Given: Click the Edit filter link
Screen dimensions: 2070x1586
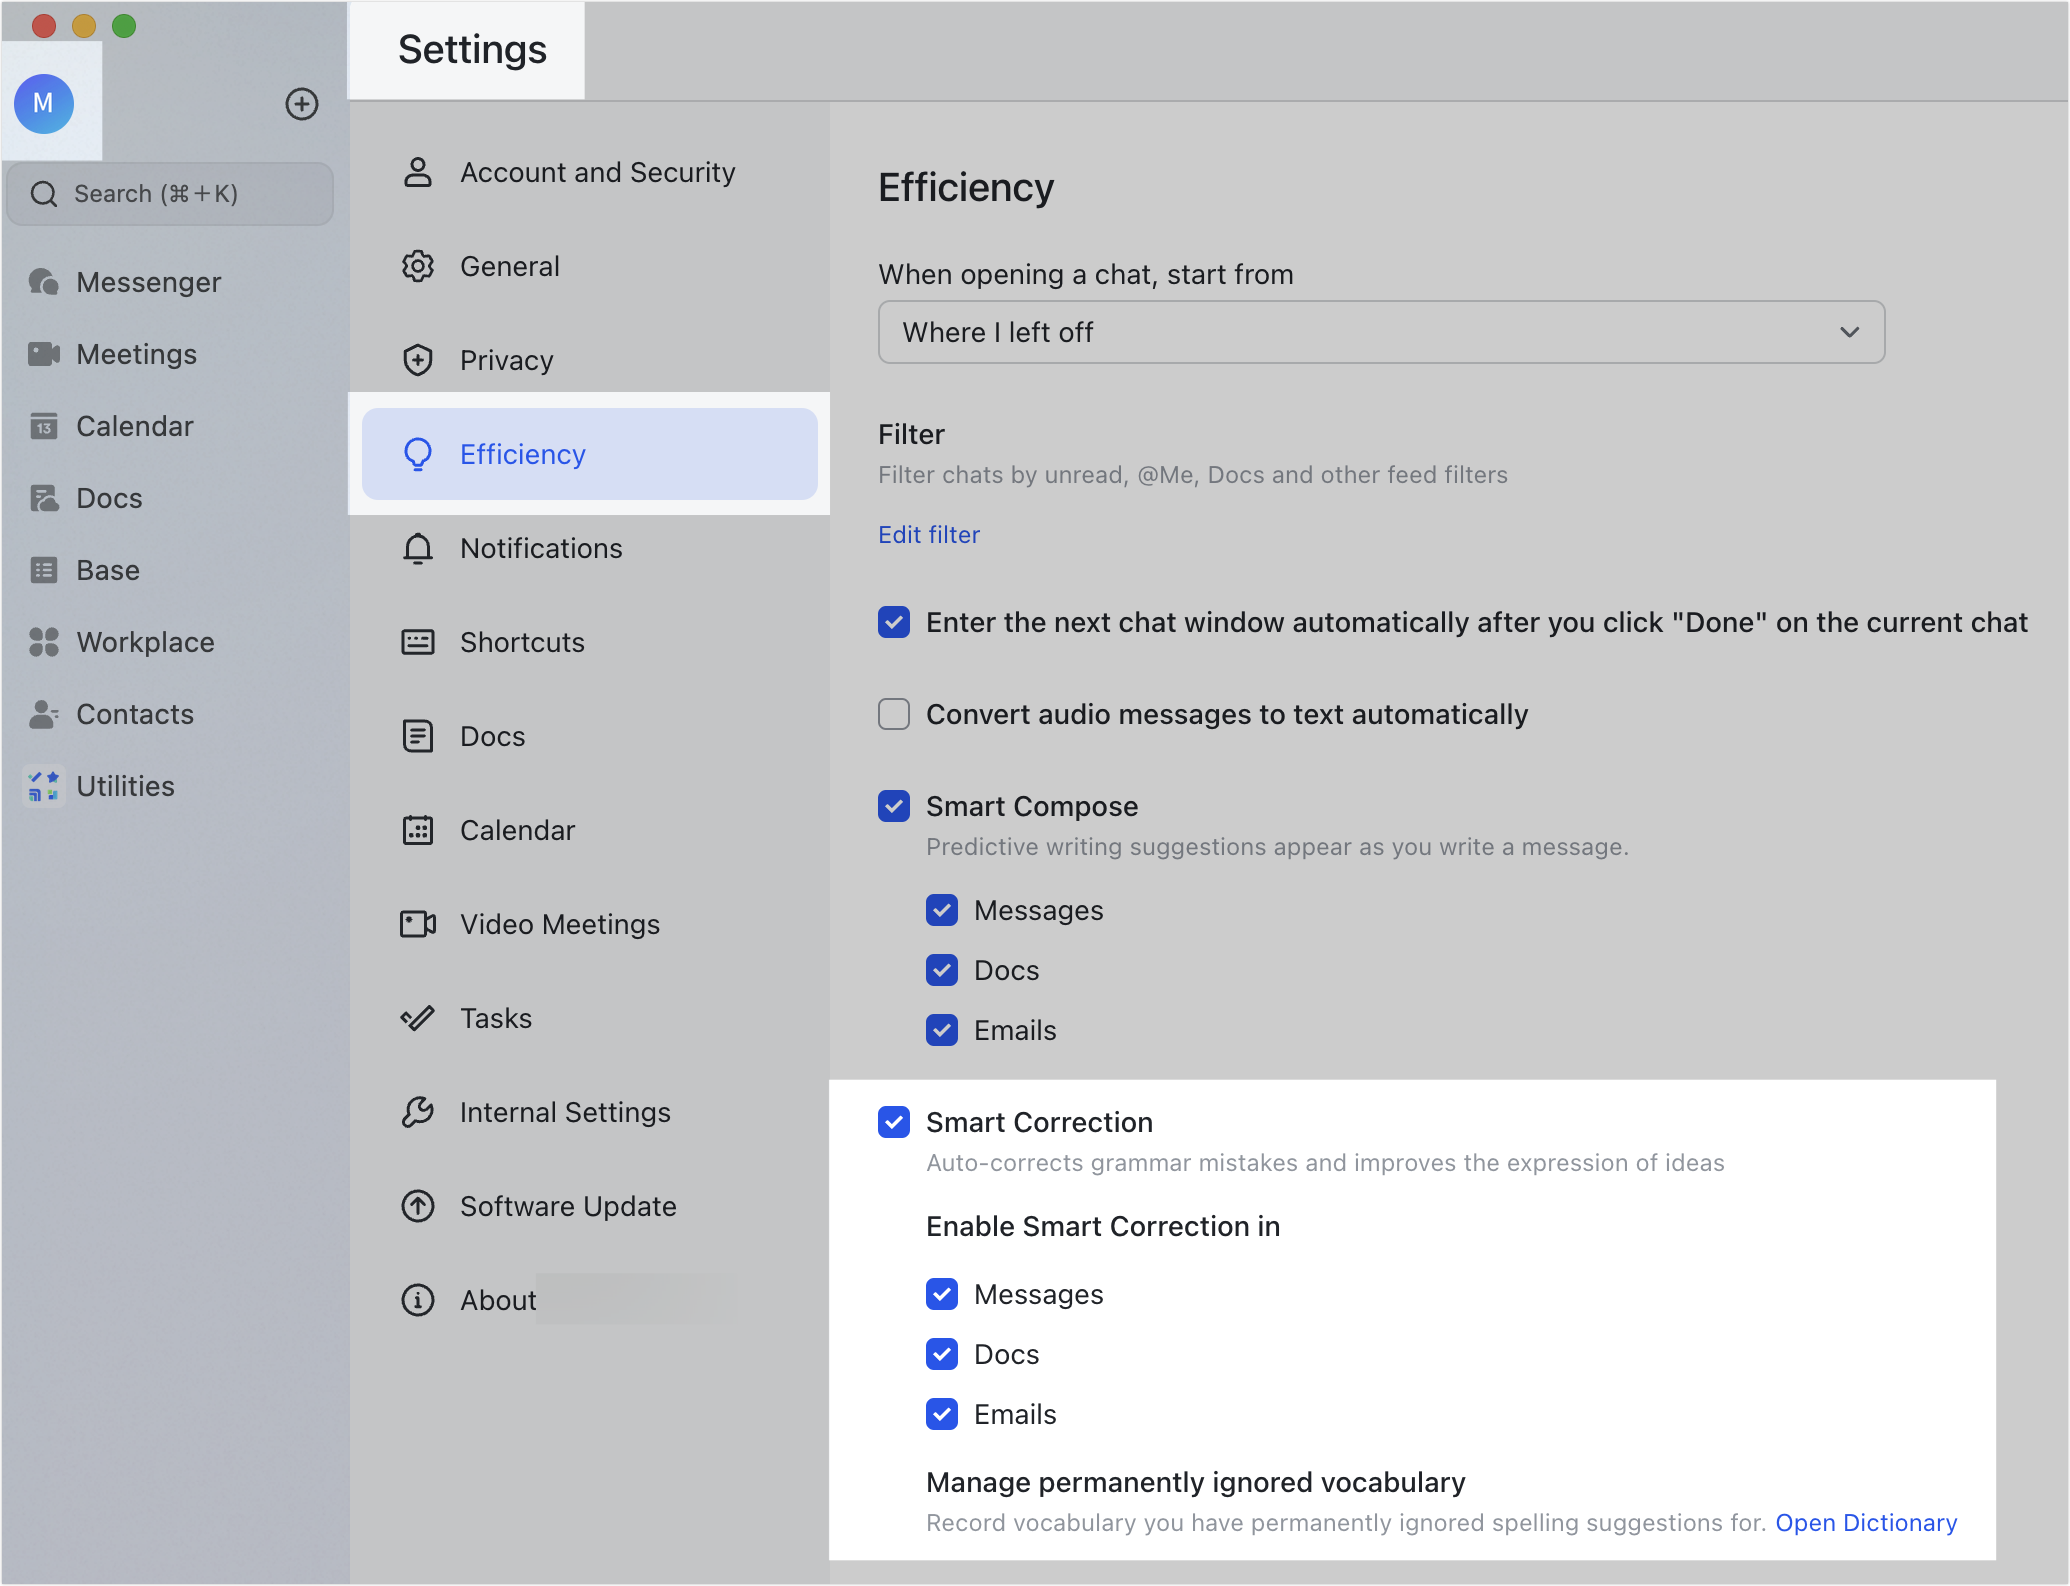Looking at the screenshot, I should [x=929, y=535].
